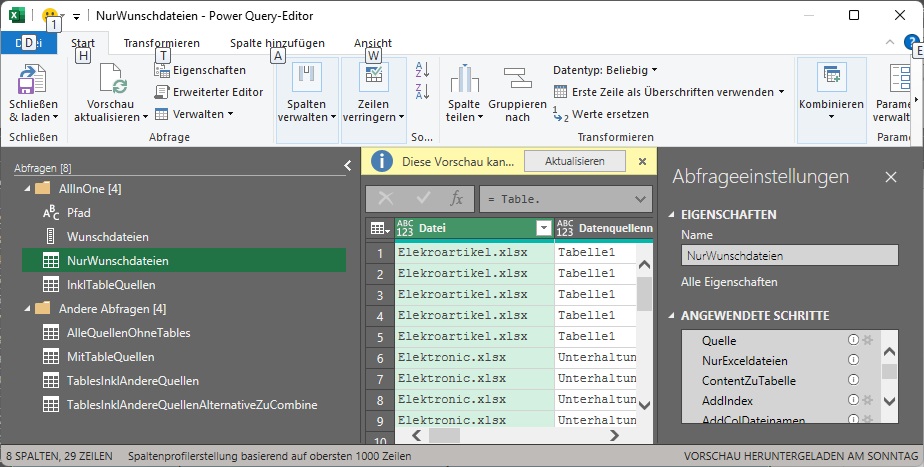Open the Erweiterter Editor
Screen dimensions: 924x467
209,92
